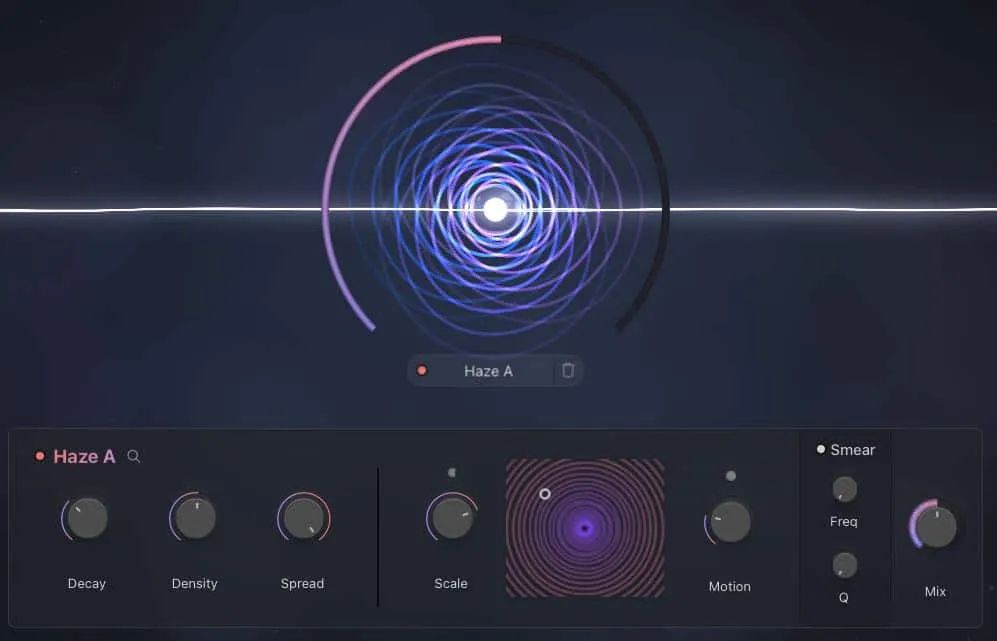Screen dimensions: 997x641
Task: Click the Haze A panel title text
Action: tap(85, 457)
